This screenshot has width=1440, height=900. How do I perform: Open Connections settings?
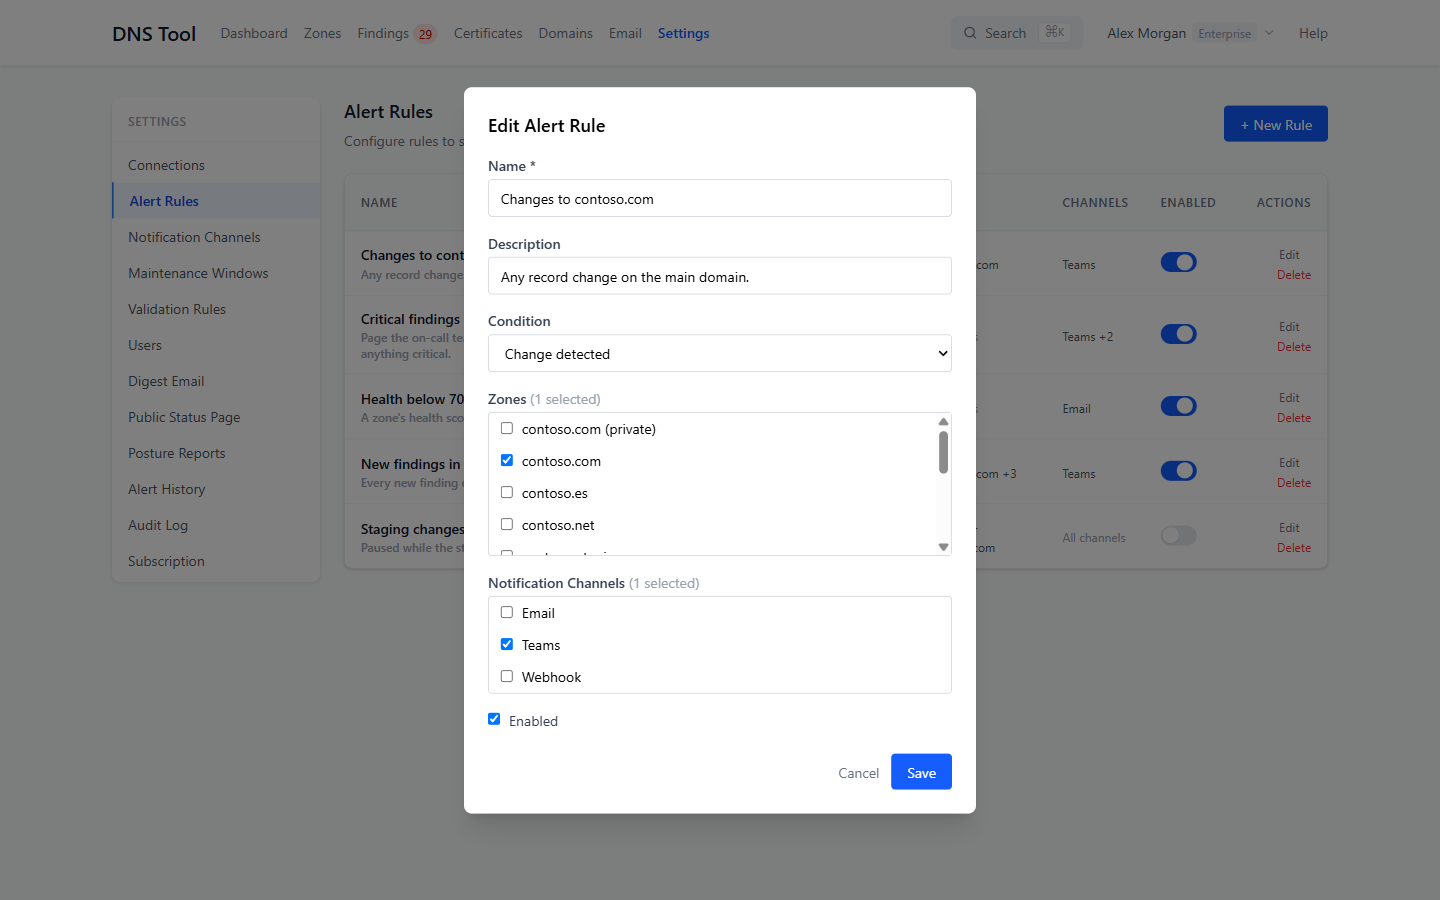[x=216, y=165]
